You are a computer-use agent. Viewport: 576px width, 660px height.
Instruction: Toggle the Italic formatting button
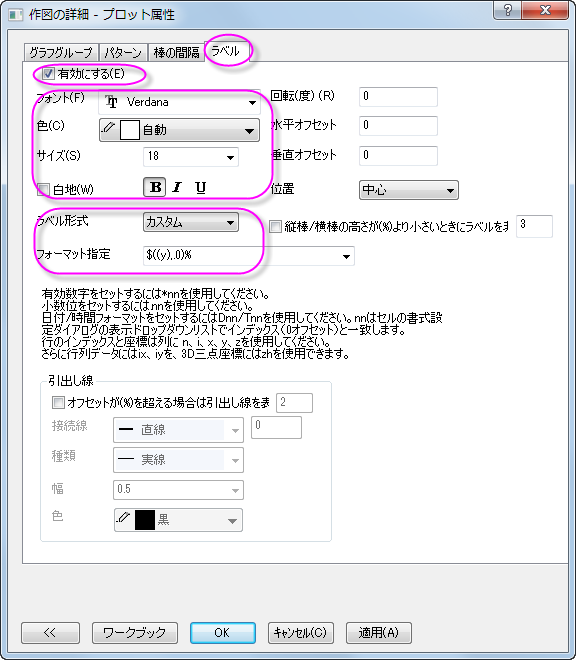(177, 187)
